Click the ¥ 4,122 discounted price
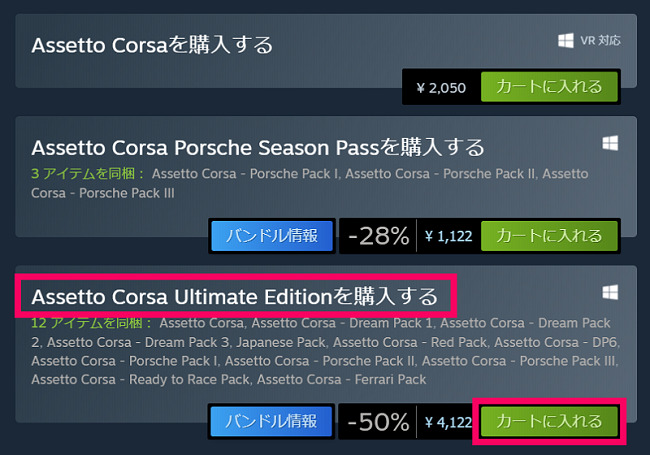The height and width of the screenshot is (455, 650). (x=449, y=422)
